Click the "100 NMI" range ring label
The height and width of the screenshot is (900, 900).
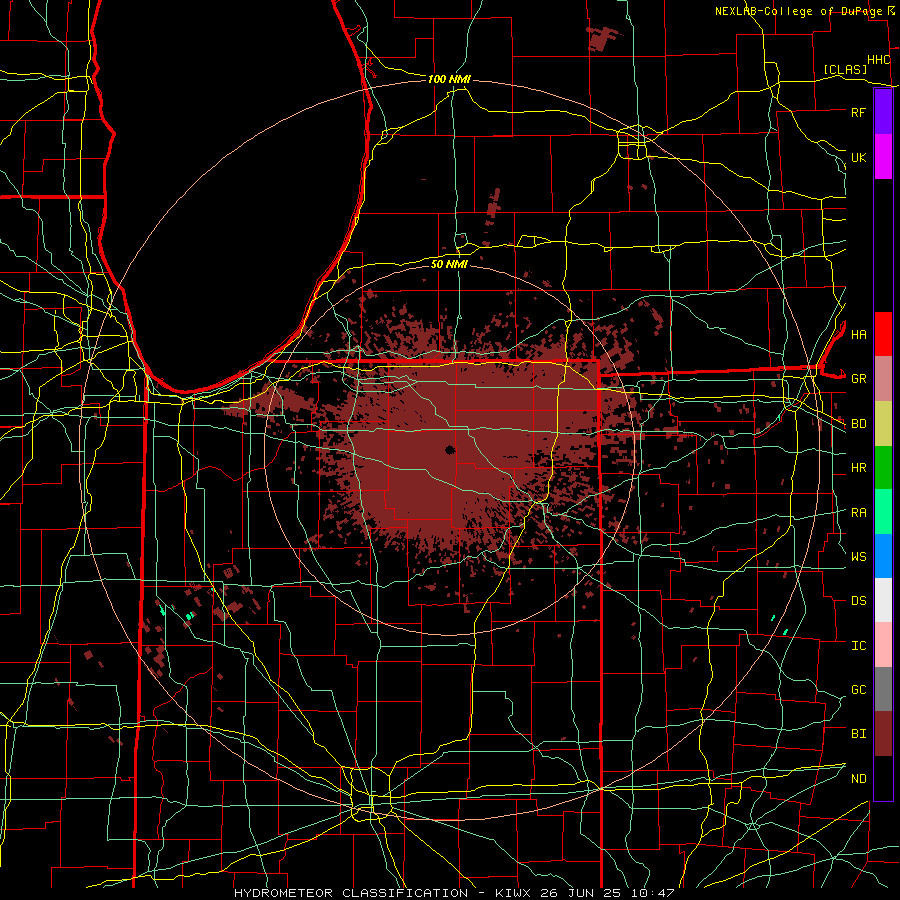point(449,79)
